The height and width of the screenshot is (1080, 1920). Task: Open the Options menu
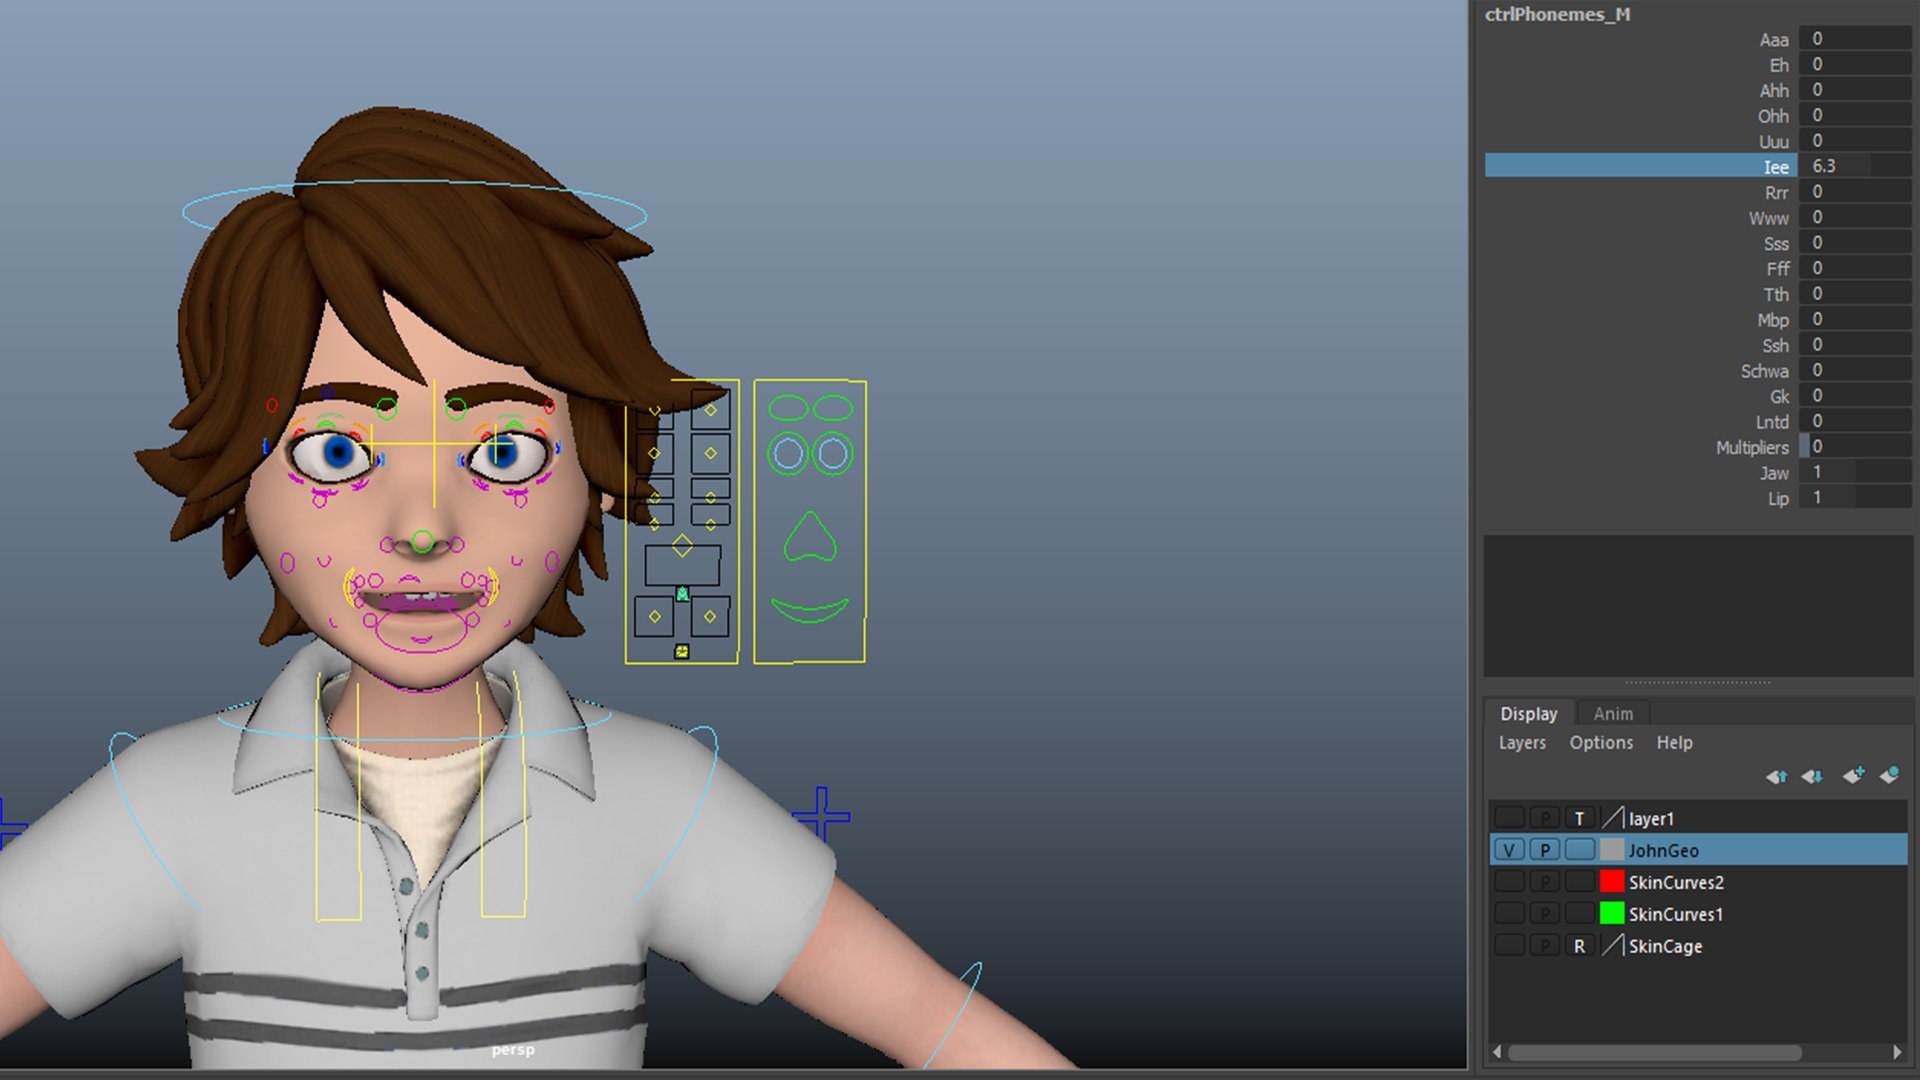[x=1601, y=743]
